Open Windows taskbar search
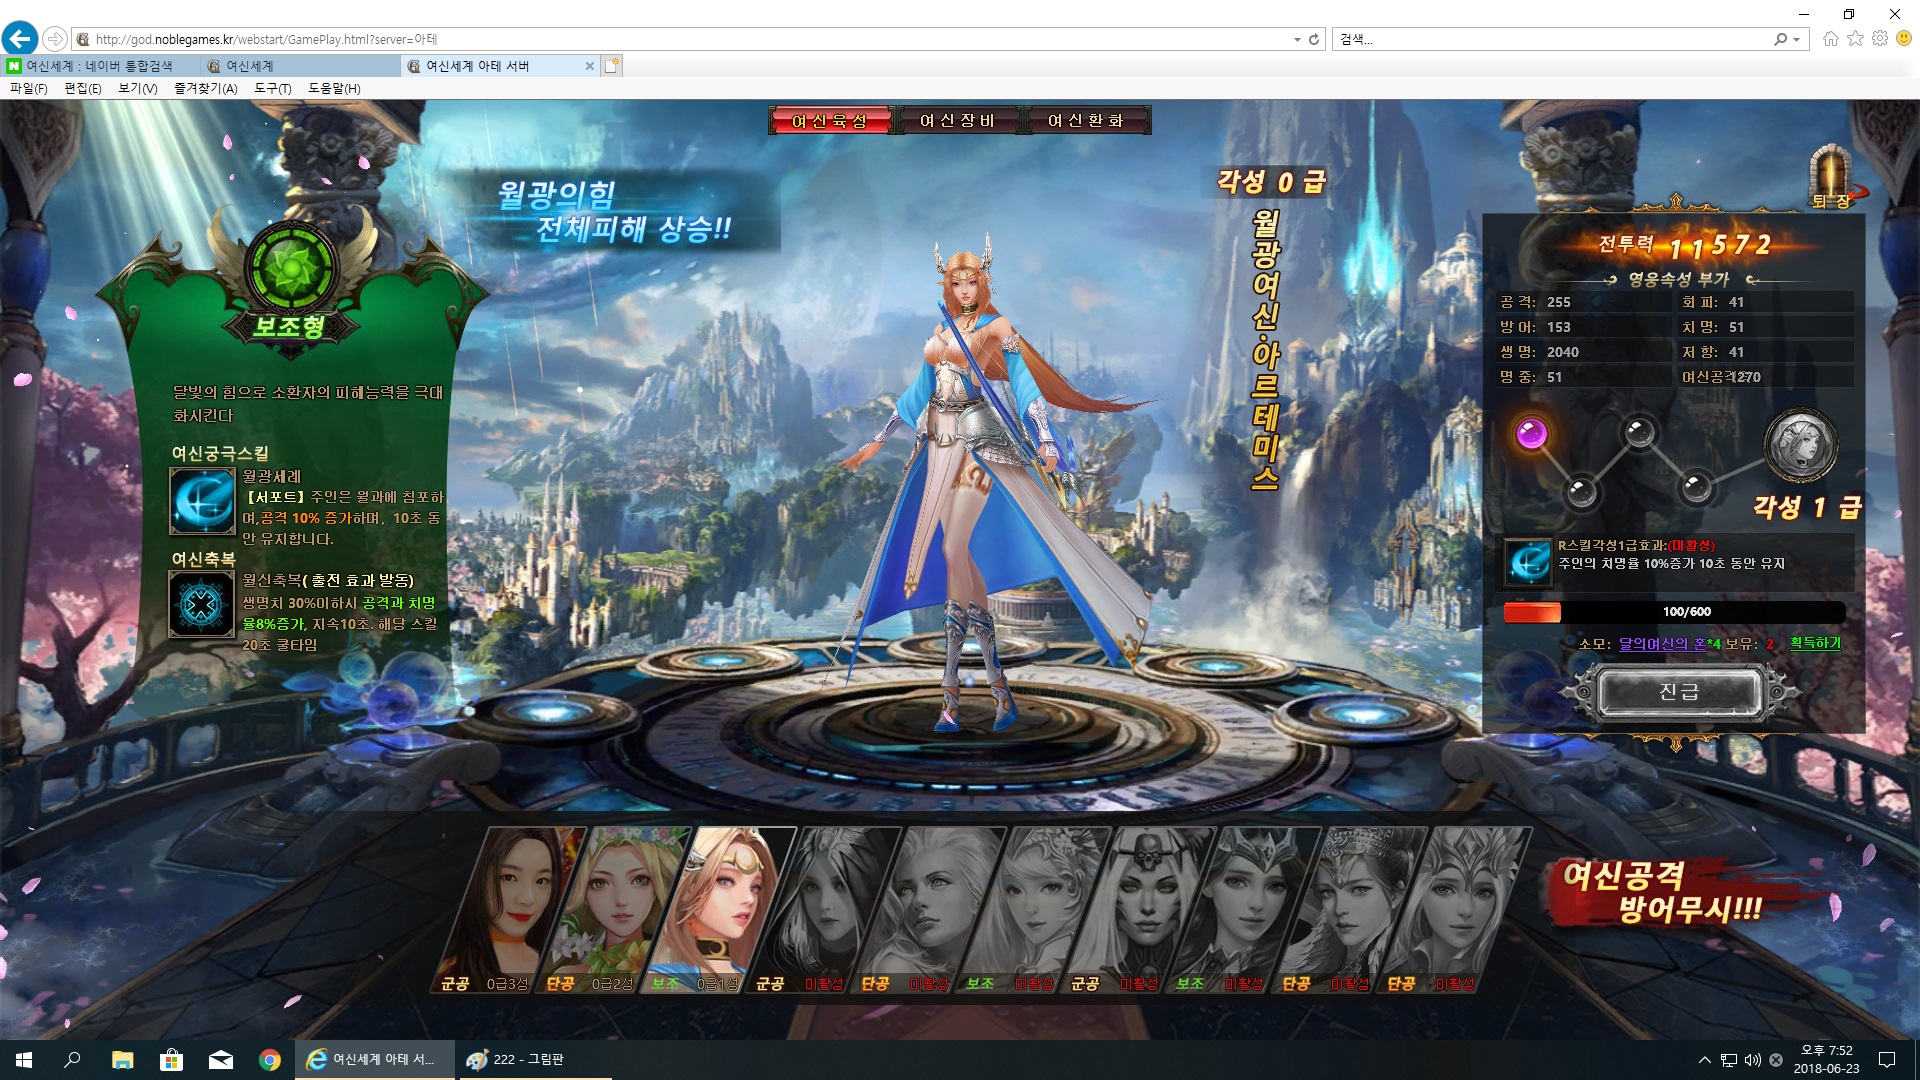This screenshot has width=1920, height=1080. 72,1060
